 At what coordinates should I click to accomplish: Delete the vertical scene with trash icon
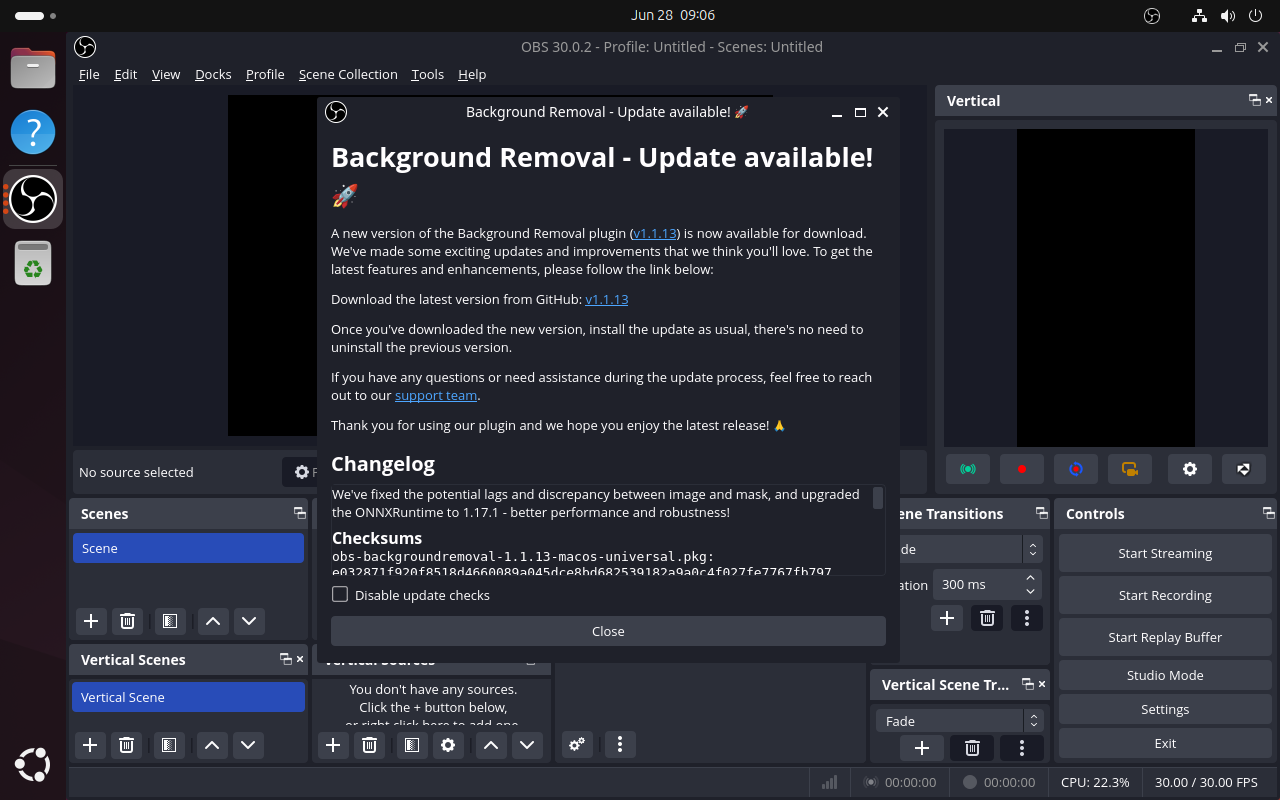point(126,745)
